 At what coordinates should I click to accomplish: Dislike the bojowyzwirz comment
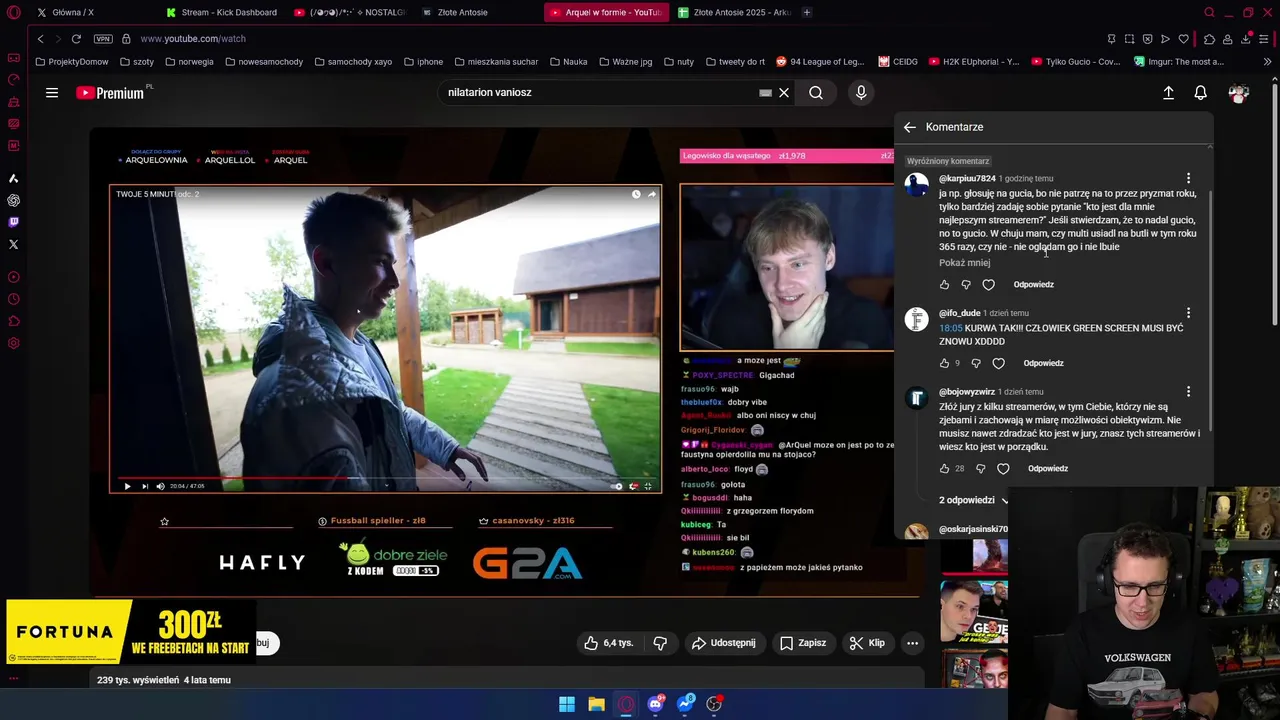(x=981, y=469)
